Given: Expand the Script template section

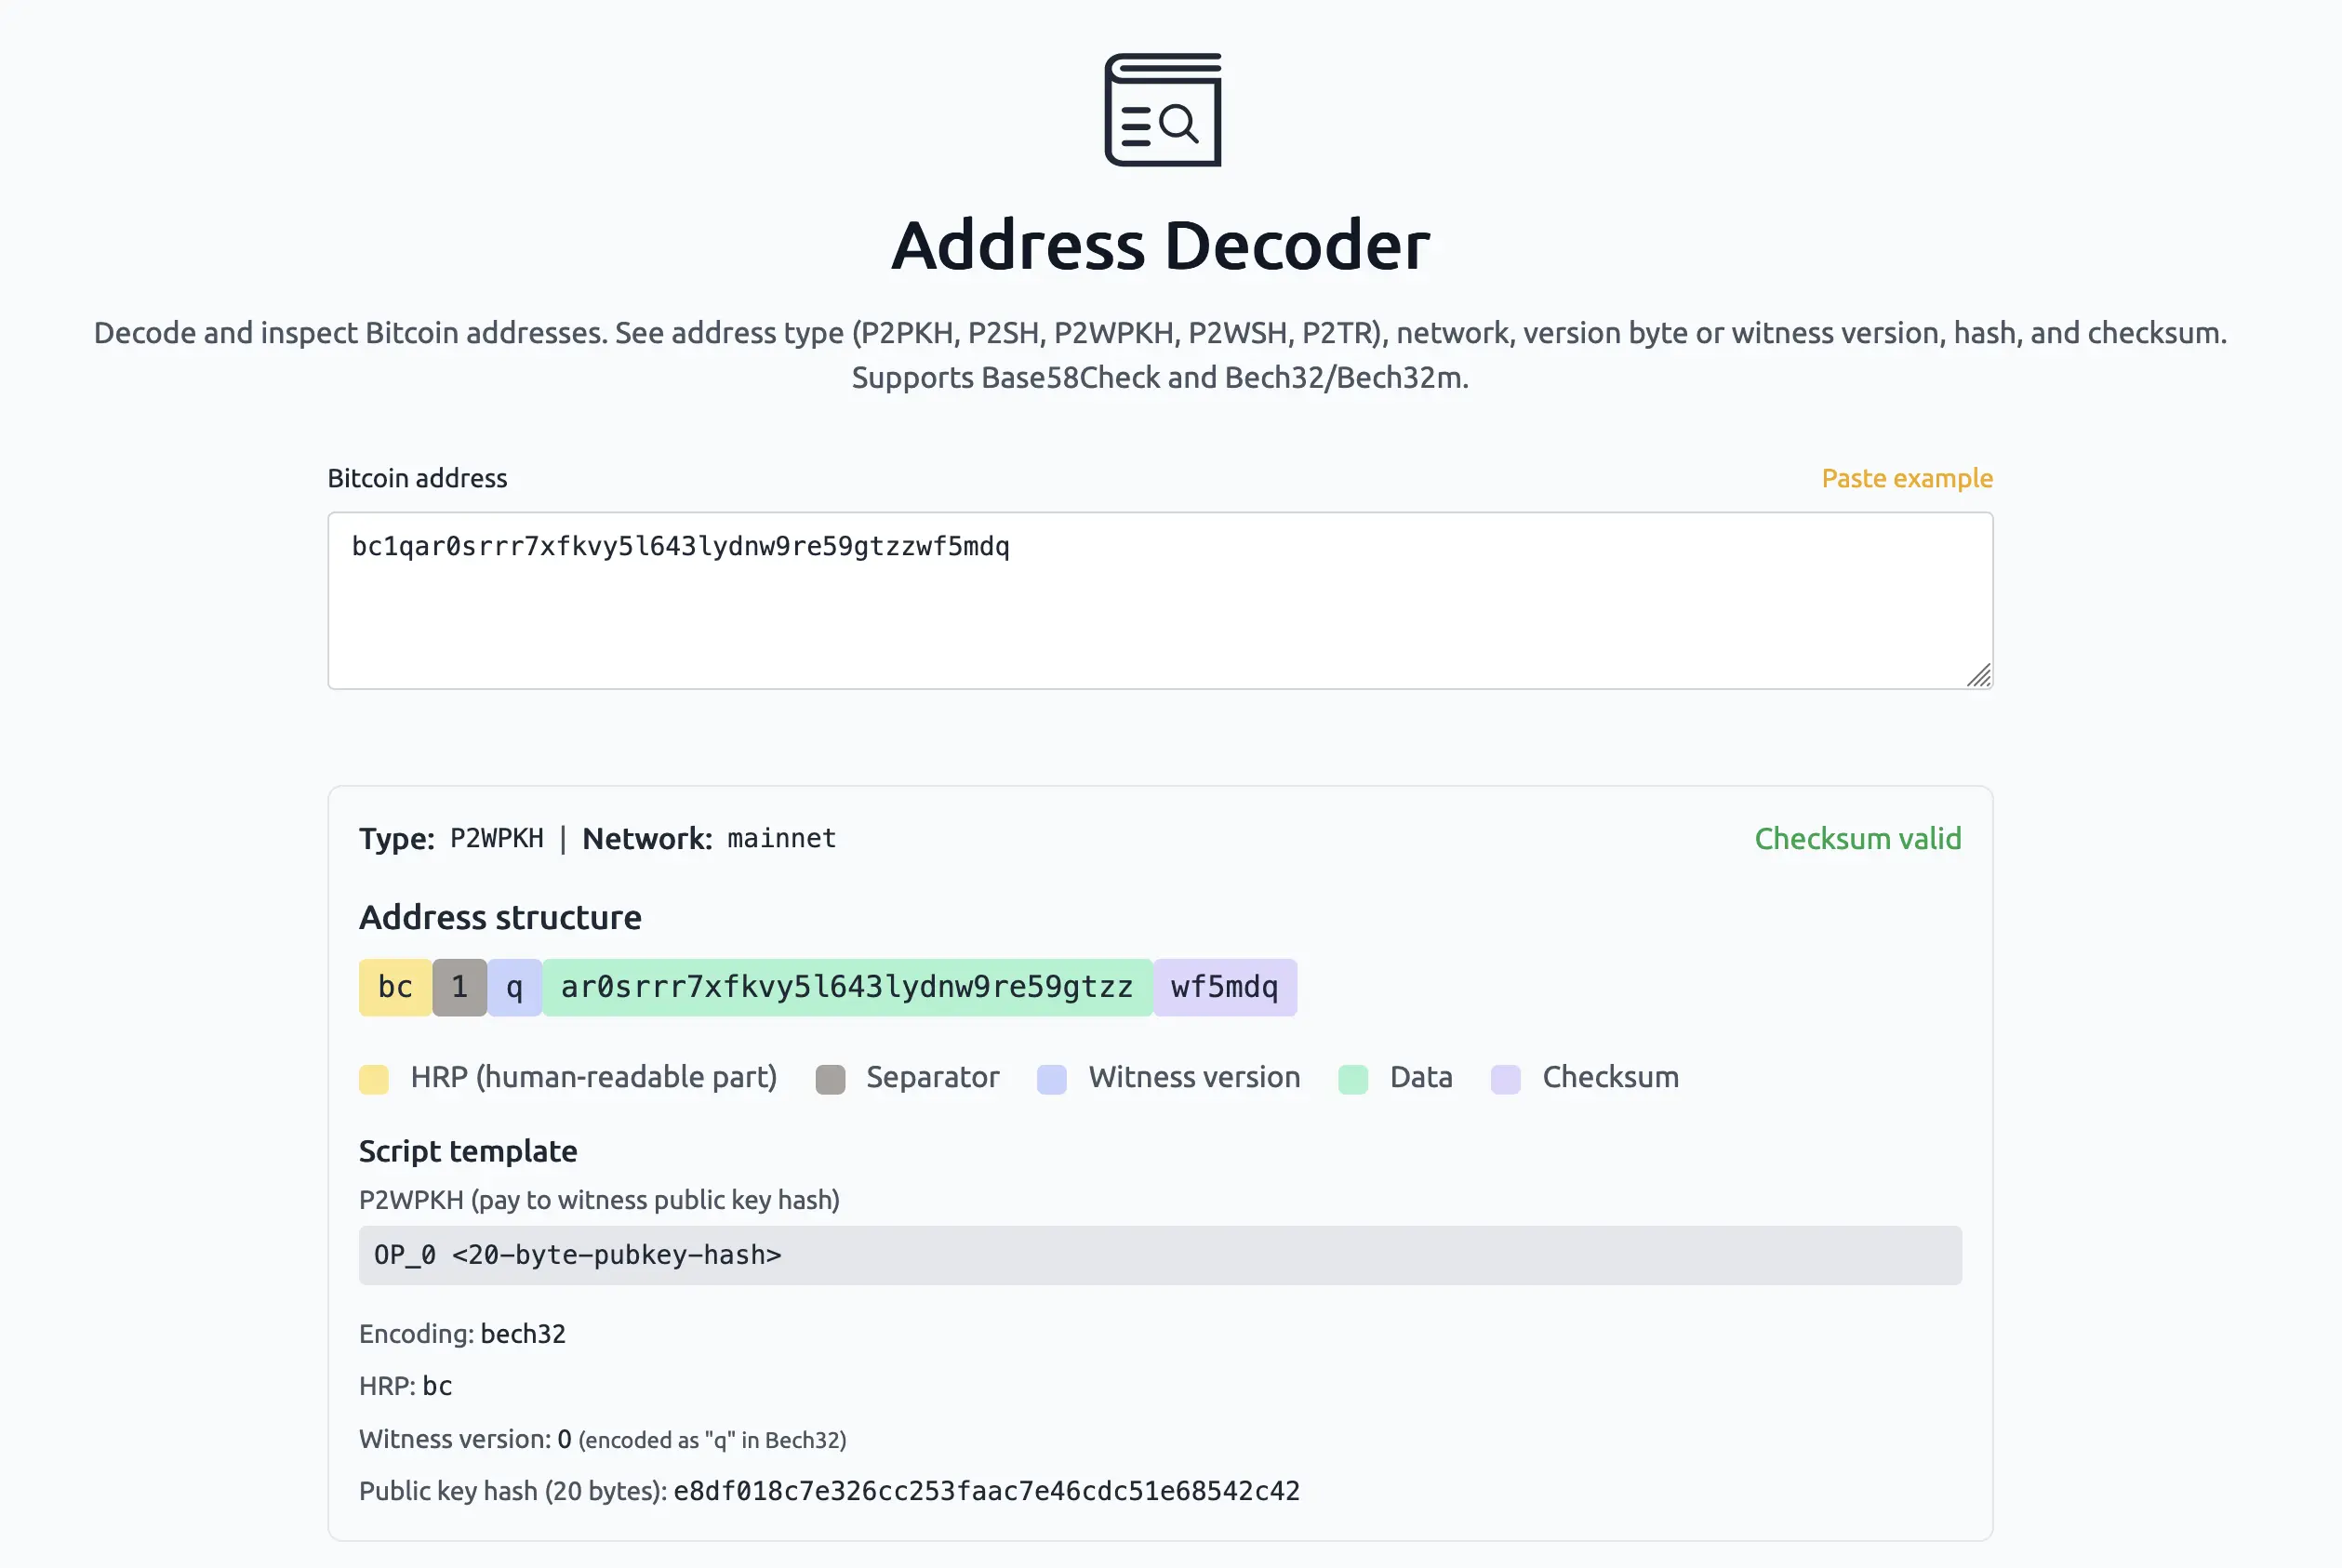Looking at the screenshot, I should tap(467, 1151).
